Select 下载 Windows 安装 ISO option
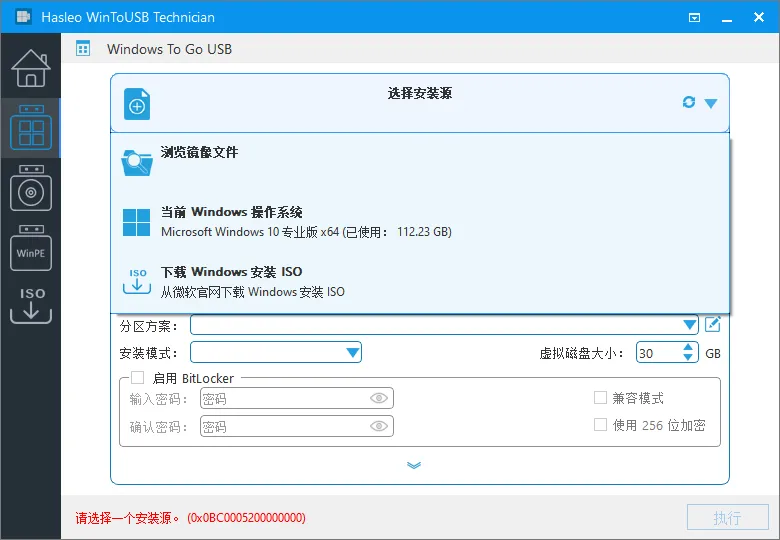This screenshot has height=540, width=780. tap(420, 282)
